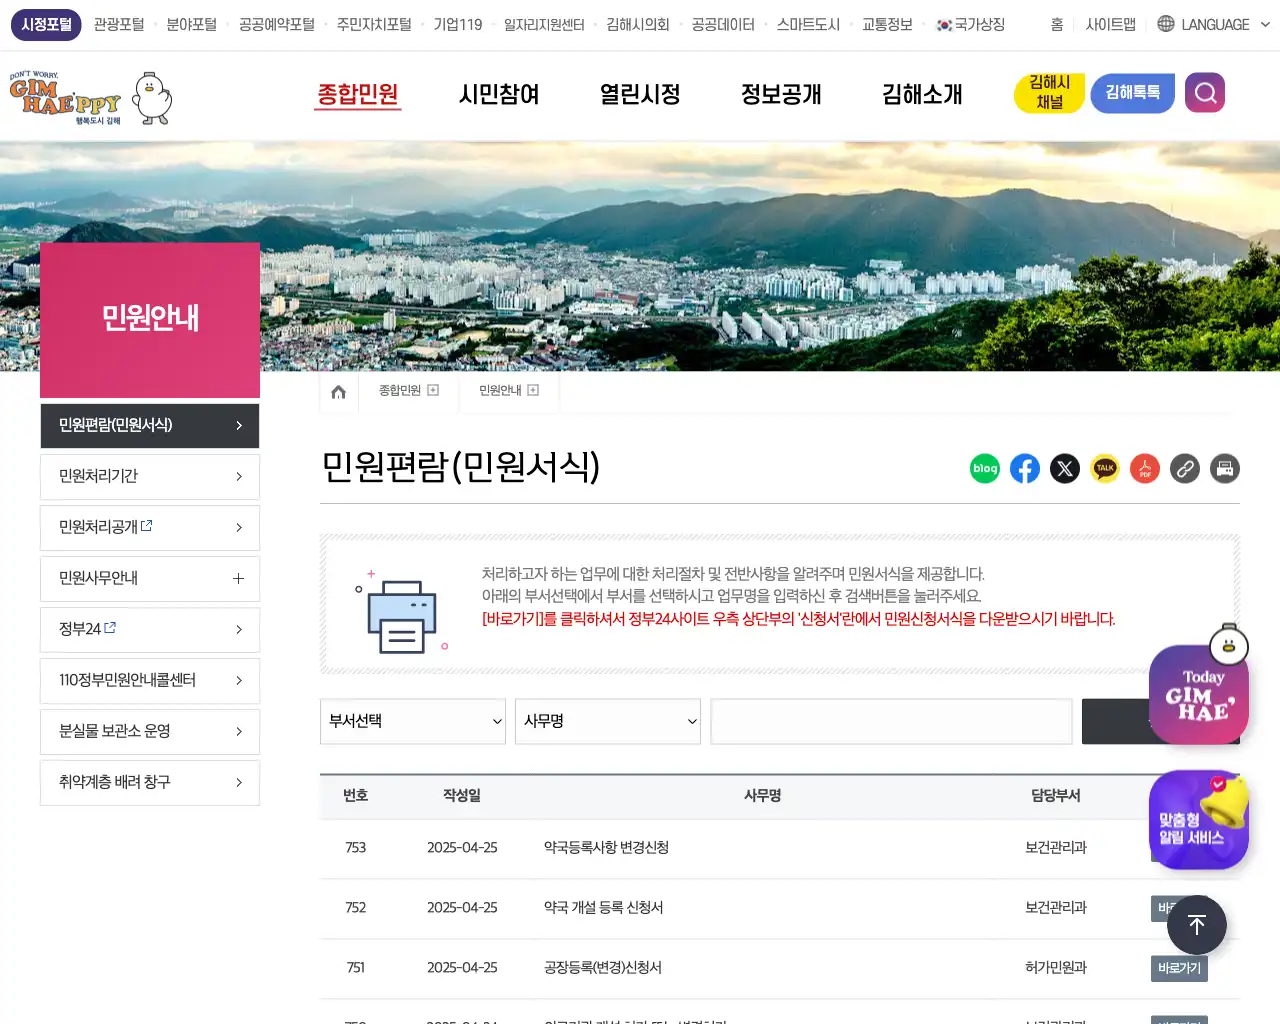Image resolution: width=1280 pixels, height=1024 pixels.
Task: Open 공공예약포털 top link
Action: click(277, 24)
